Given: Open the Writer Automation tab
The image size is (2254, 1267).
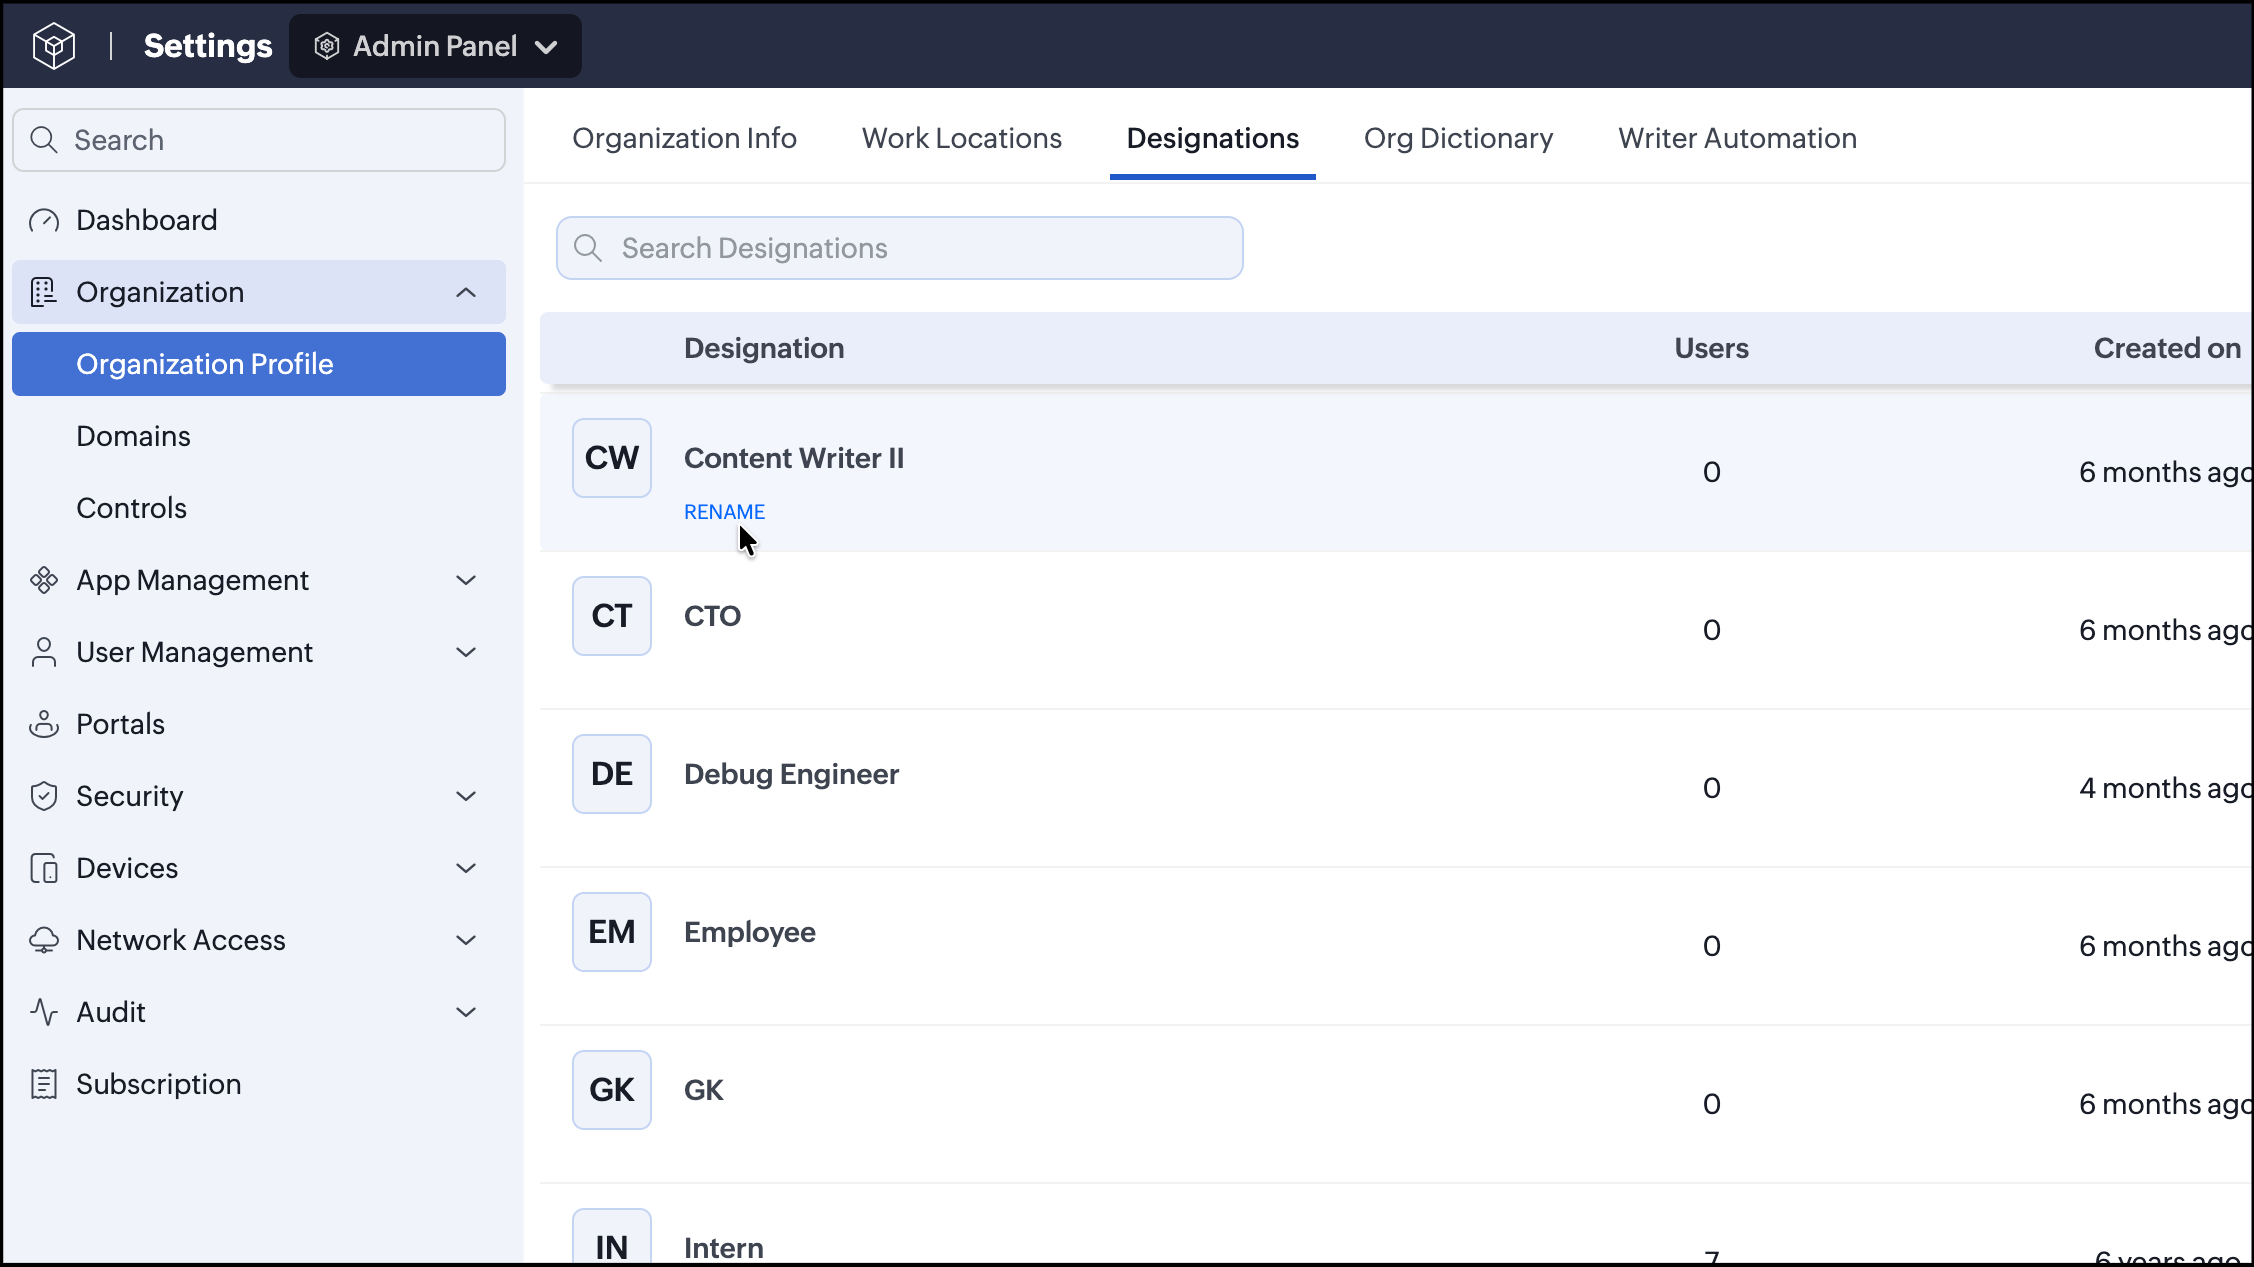Looking at the screenshot, I should coord(1737,138).
